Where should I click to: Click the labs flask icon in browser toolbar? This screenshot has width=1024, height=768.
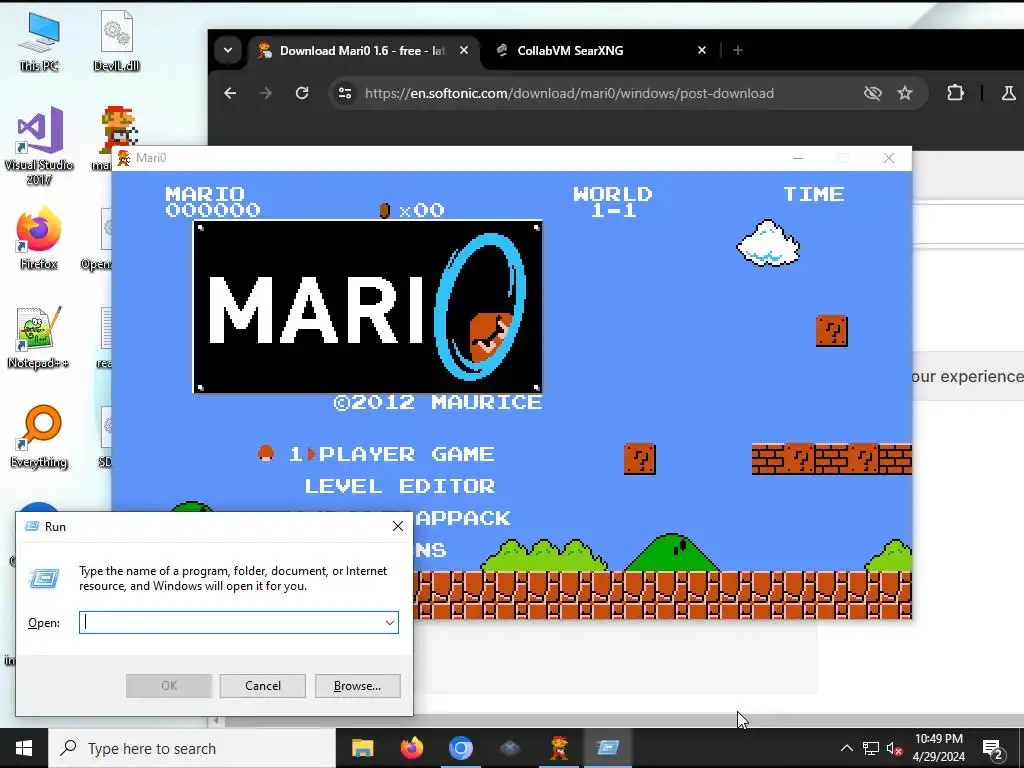pyautogui.click(x=1008, y=93)
